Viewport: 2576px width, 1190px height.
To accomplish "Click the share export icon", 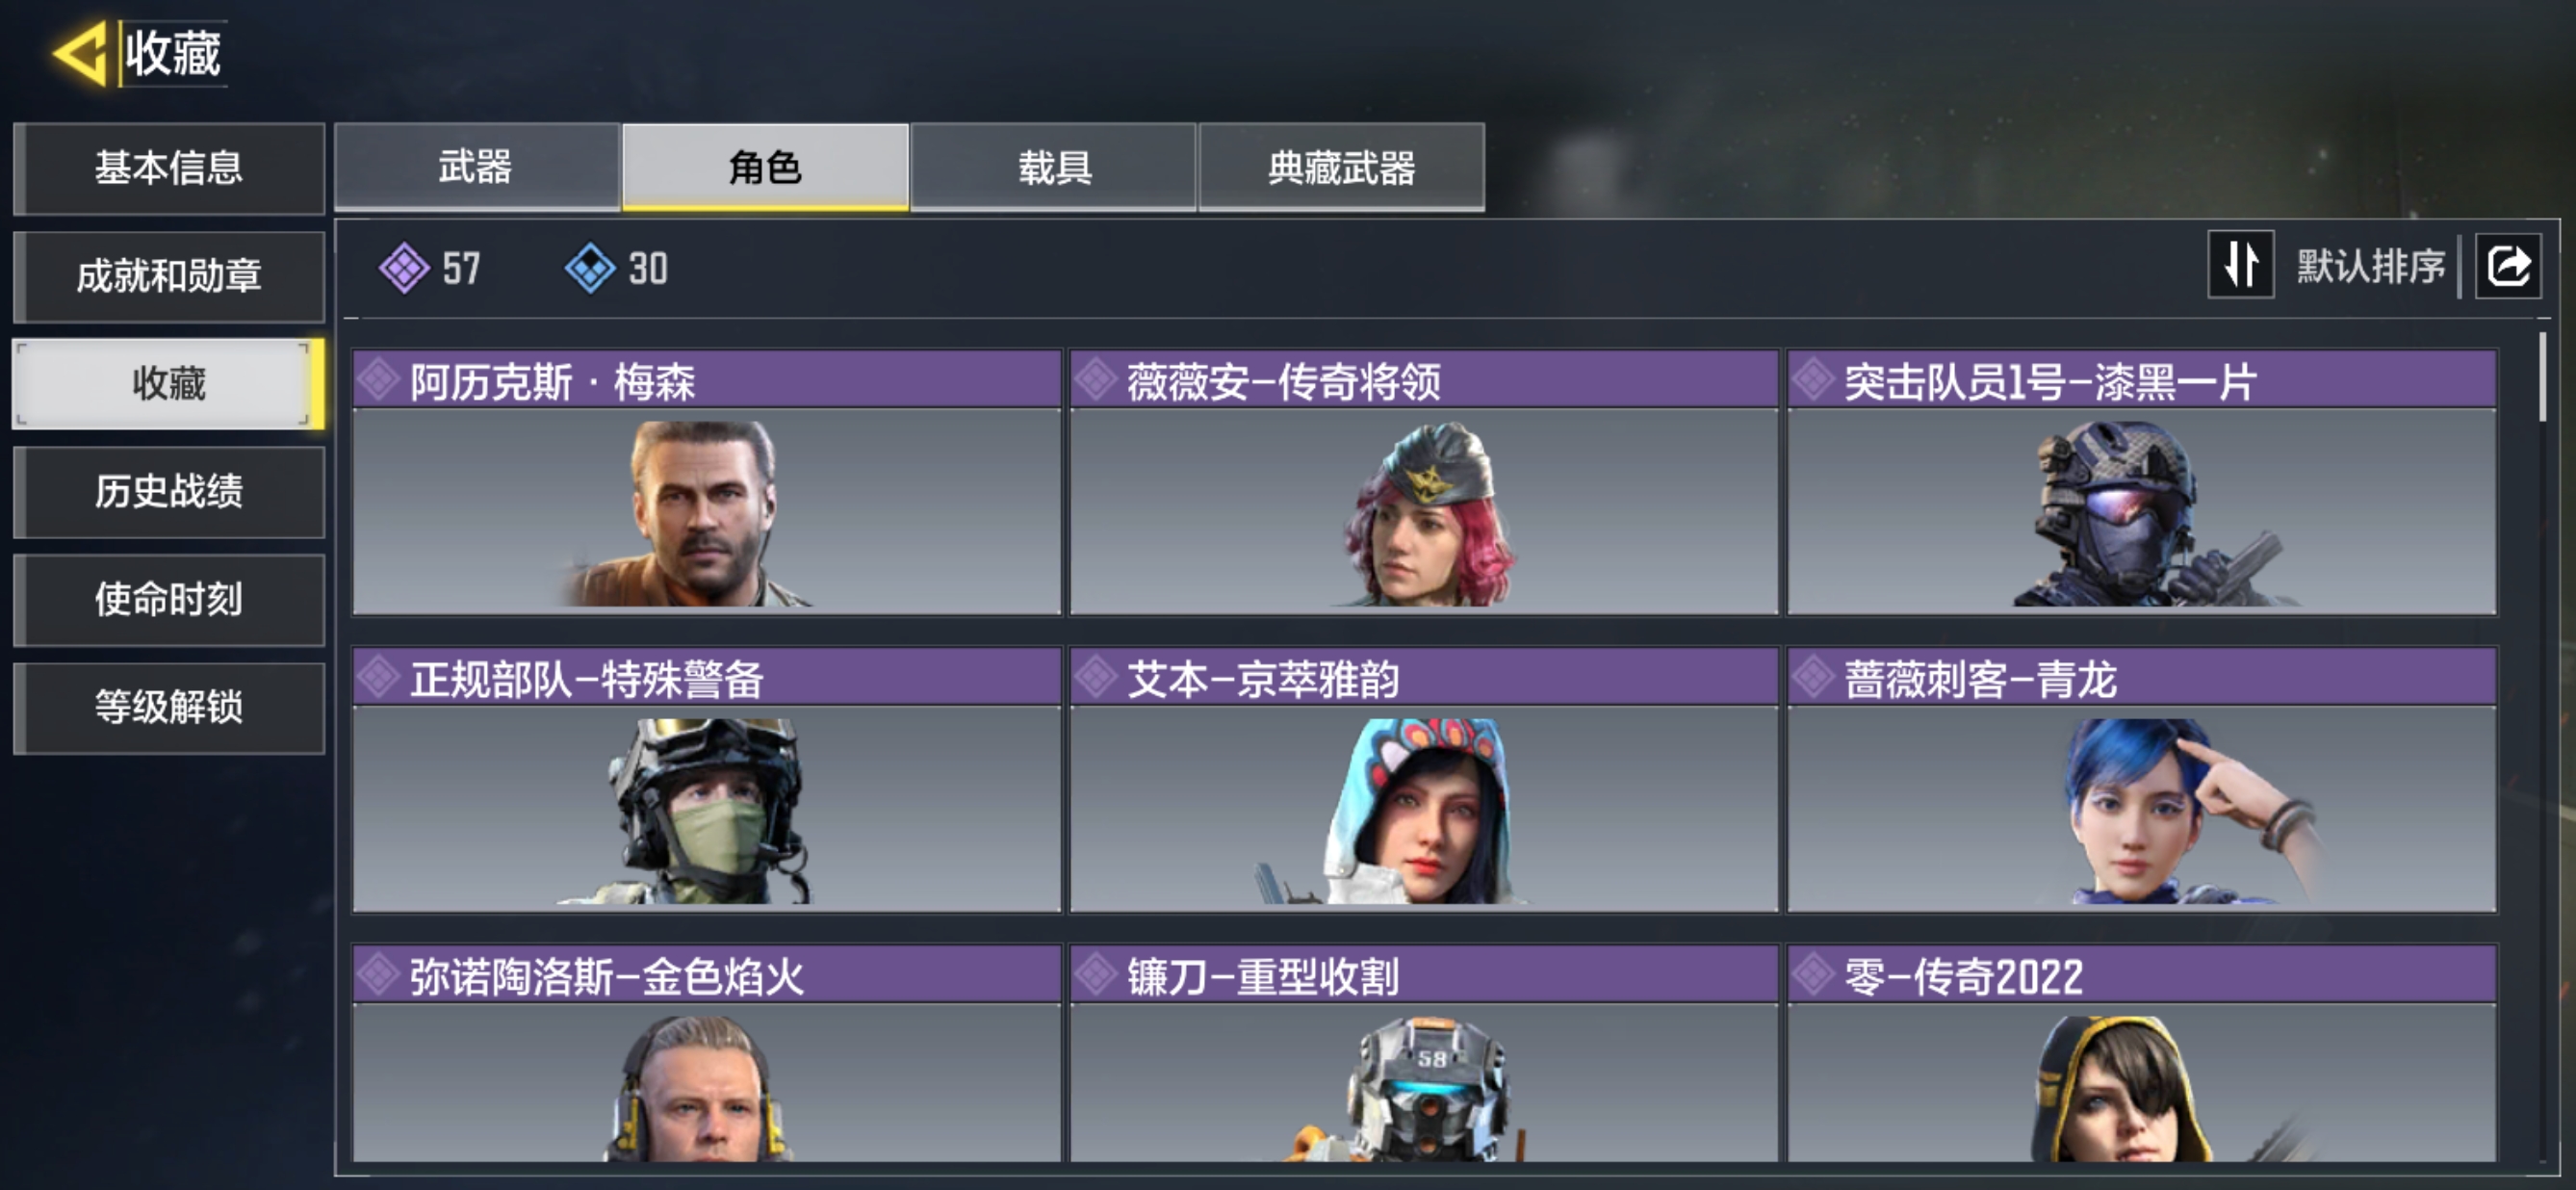I will (x=2508, y=266).
